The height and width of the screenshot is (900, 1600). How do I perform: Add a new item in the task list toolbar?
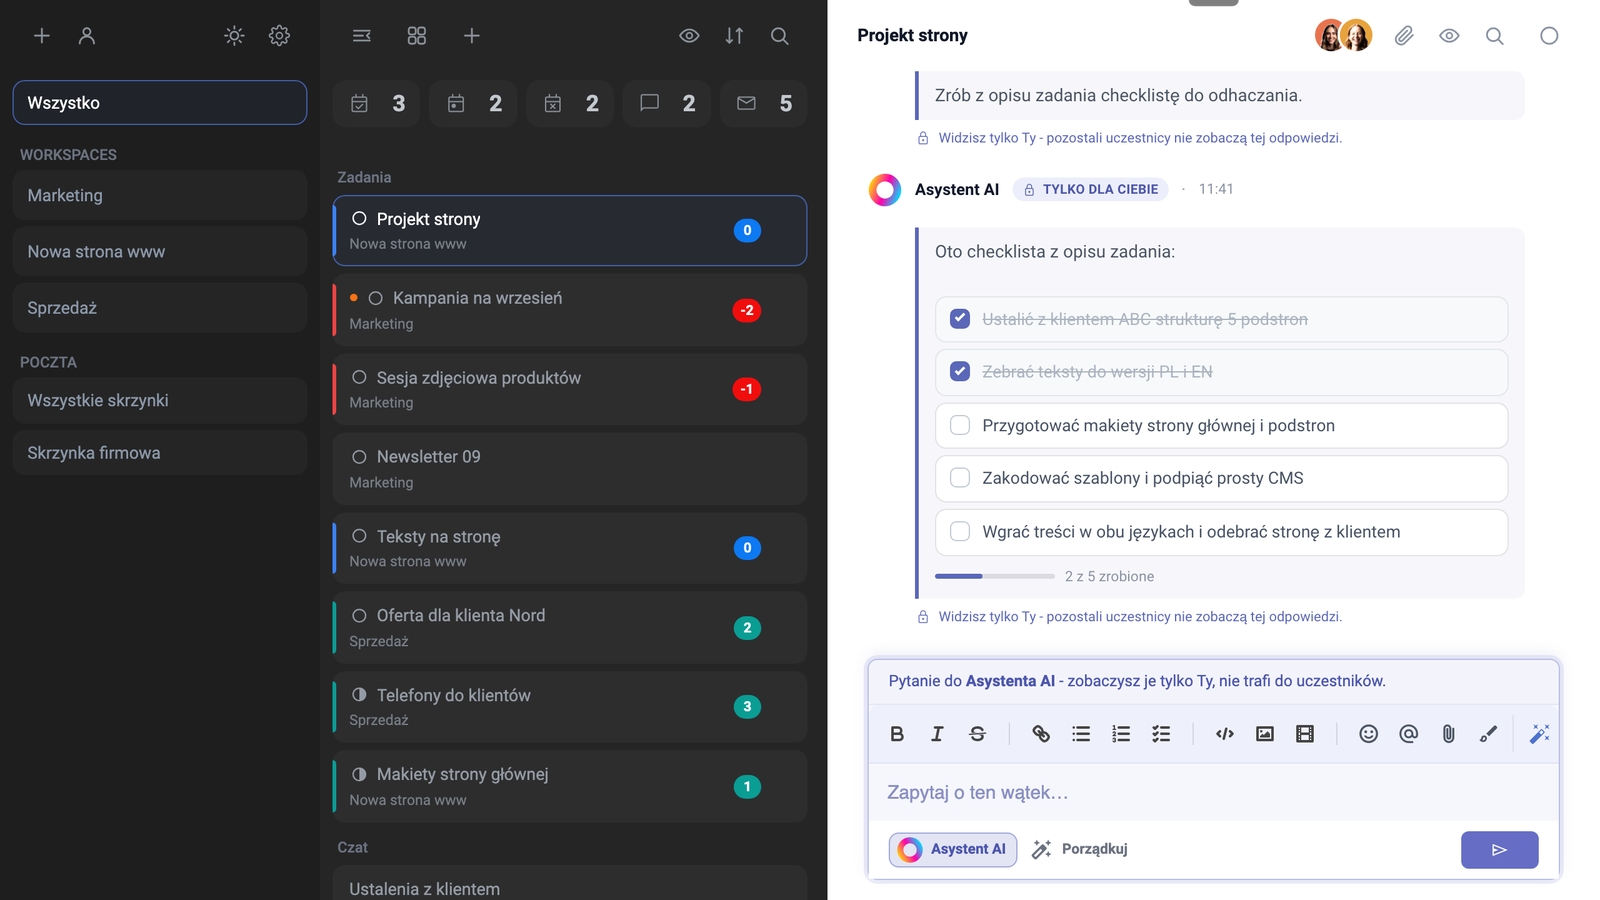(472, 36)
